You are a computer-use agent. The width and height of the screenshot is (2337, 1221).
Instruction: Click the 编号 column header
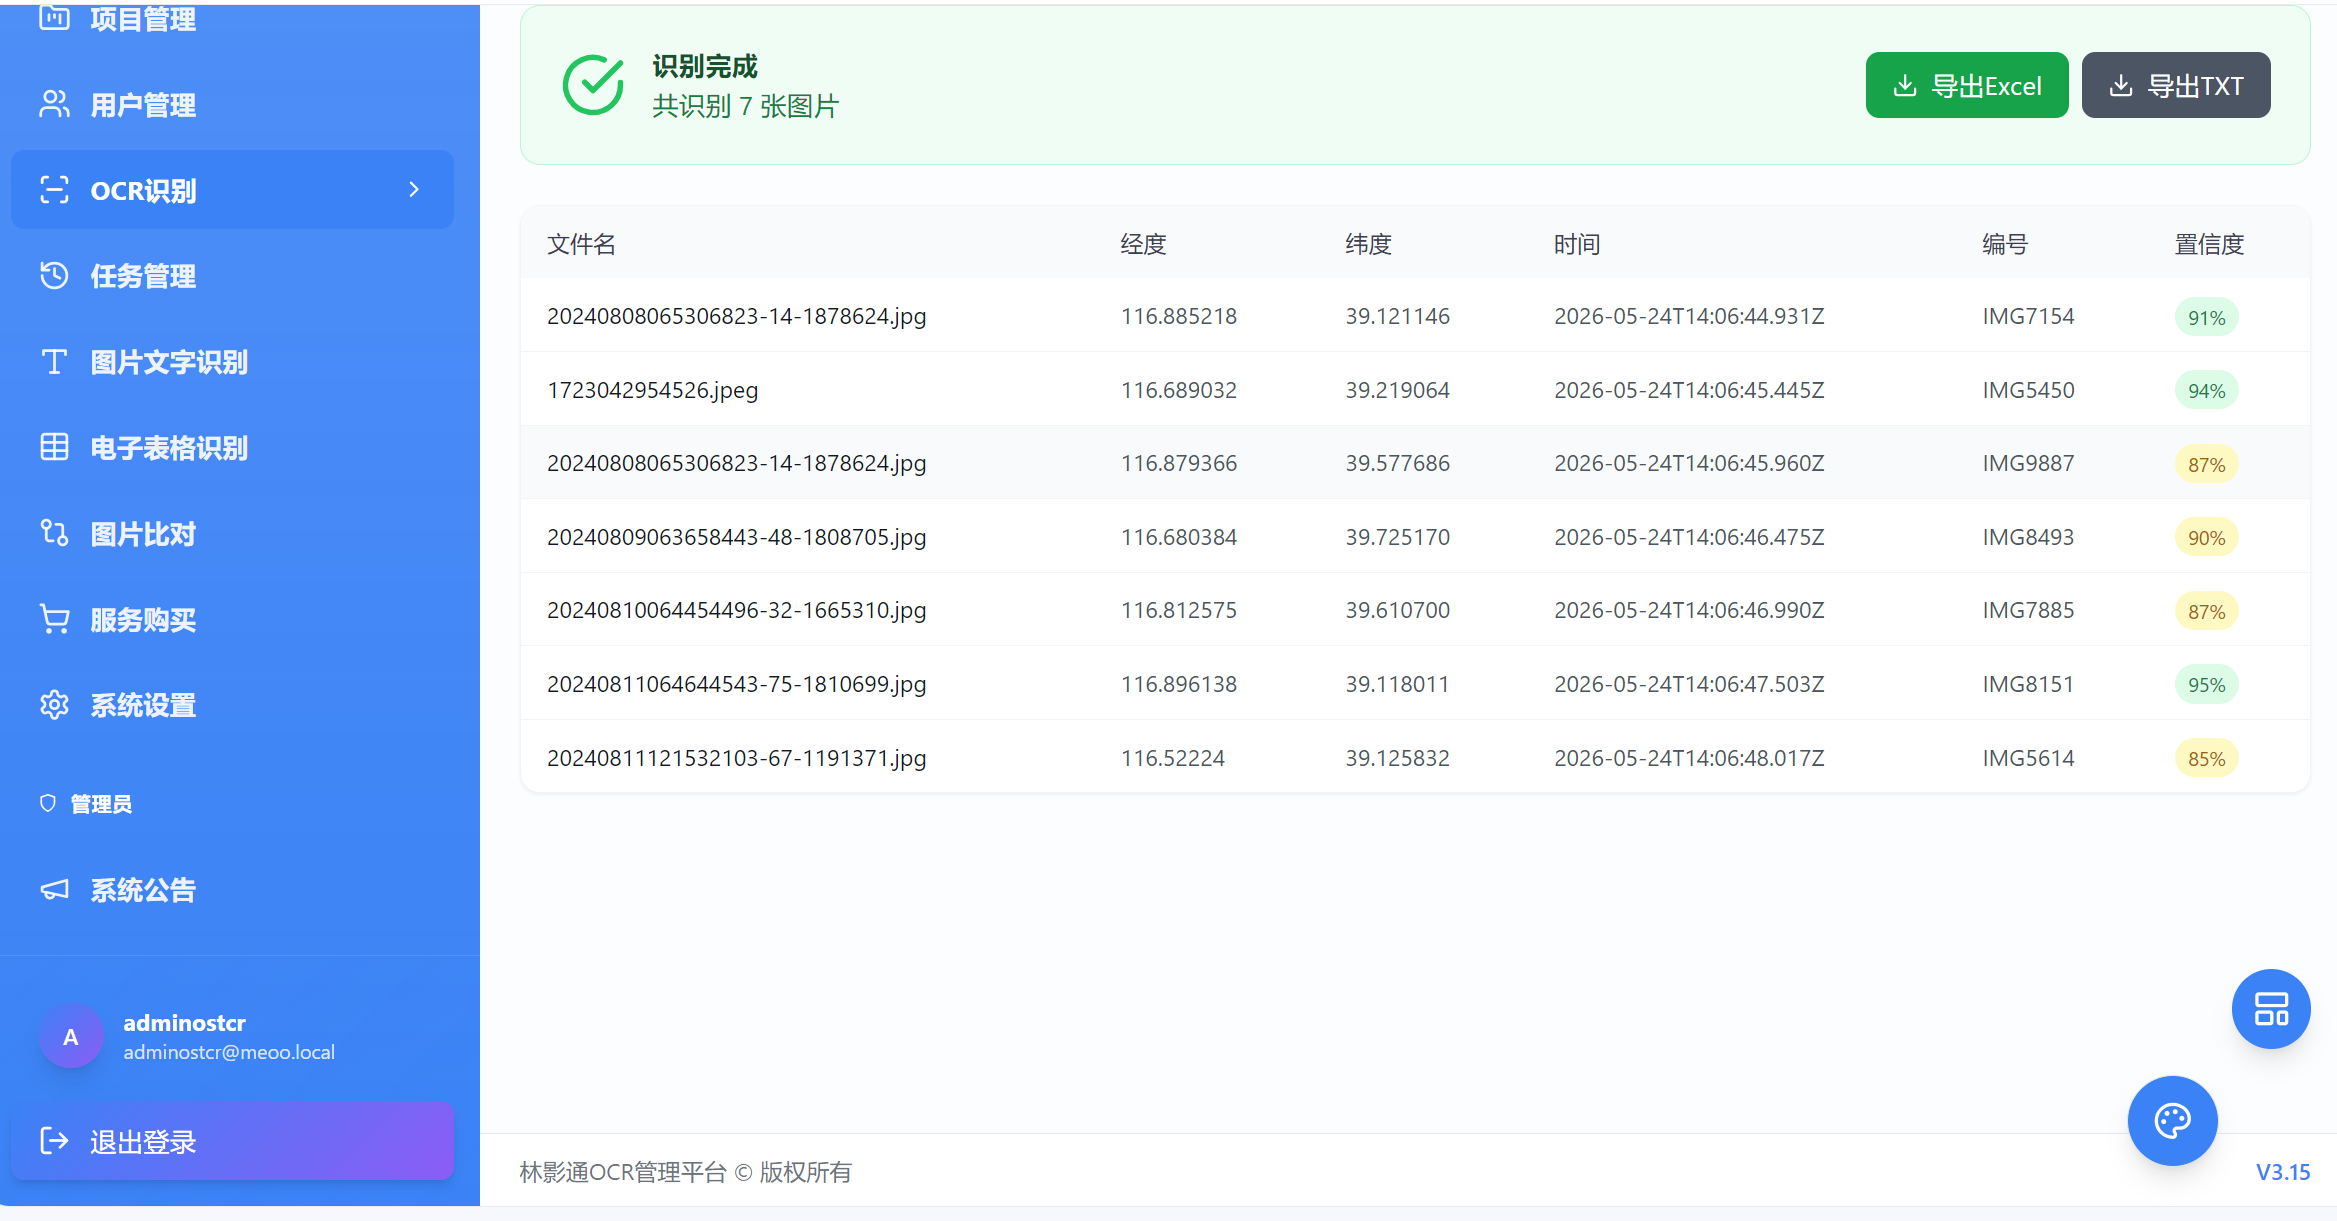[x=2005, y=244]
